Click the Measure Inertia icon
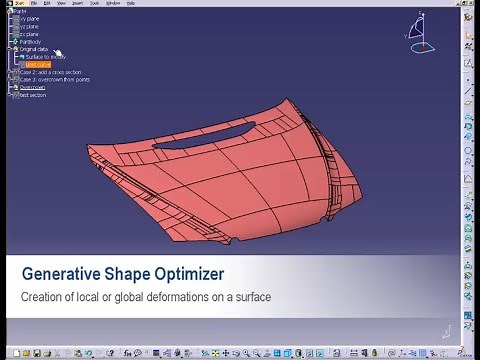Image resolution: width=480 pixels, height=360 pixels. point(374,353)
